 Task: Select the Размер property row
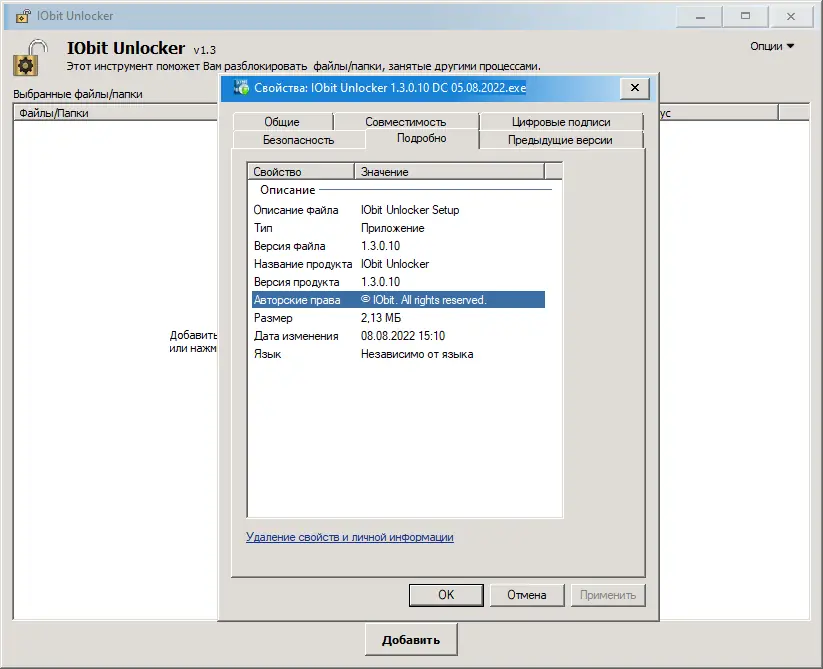tap(398, 318)
